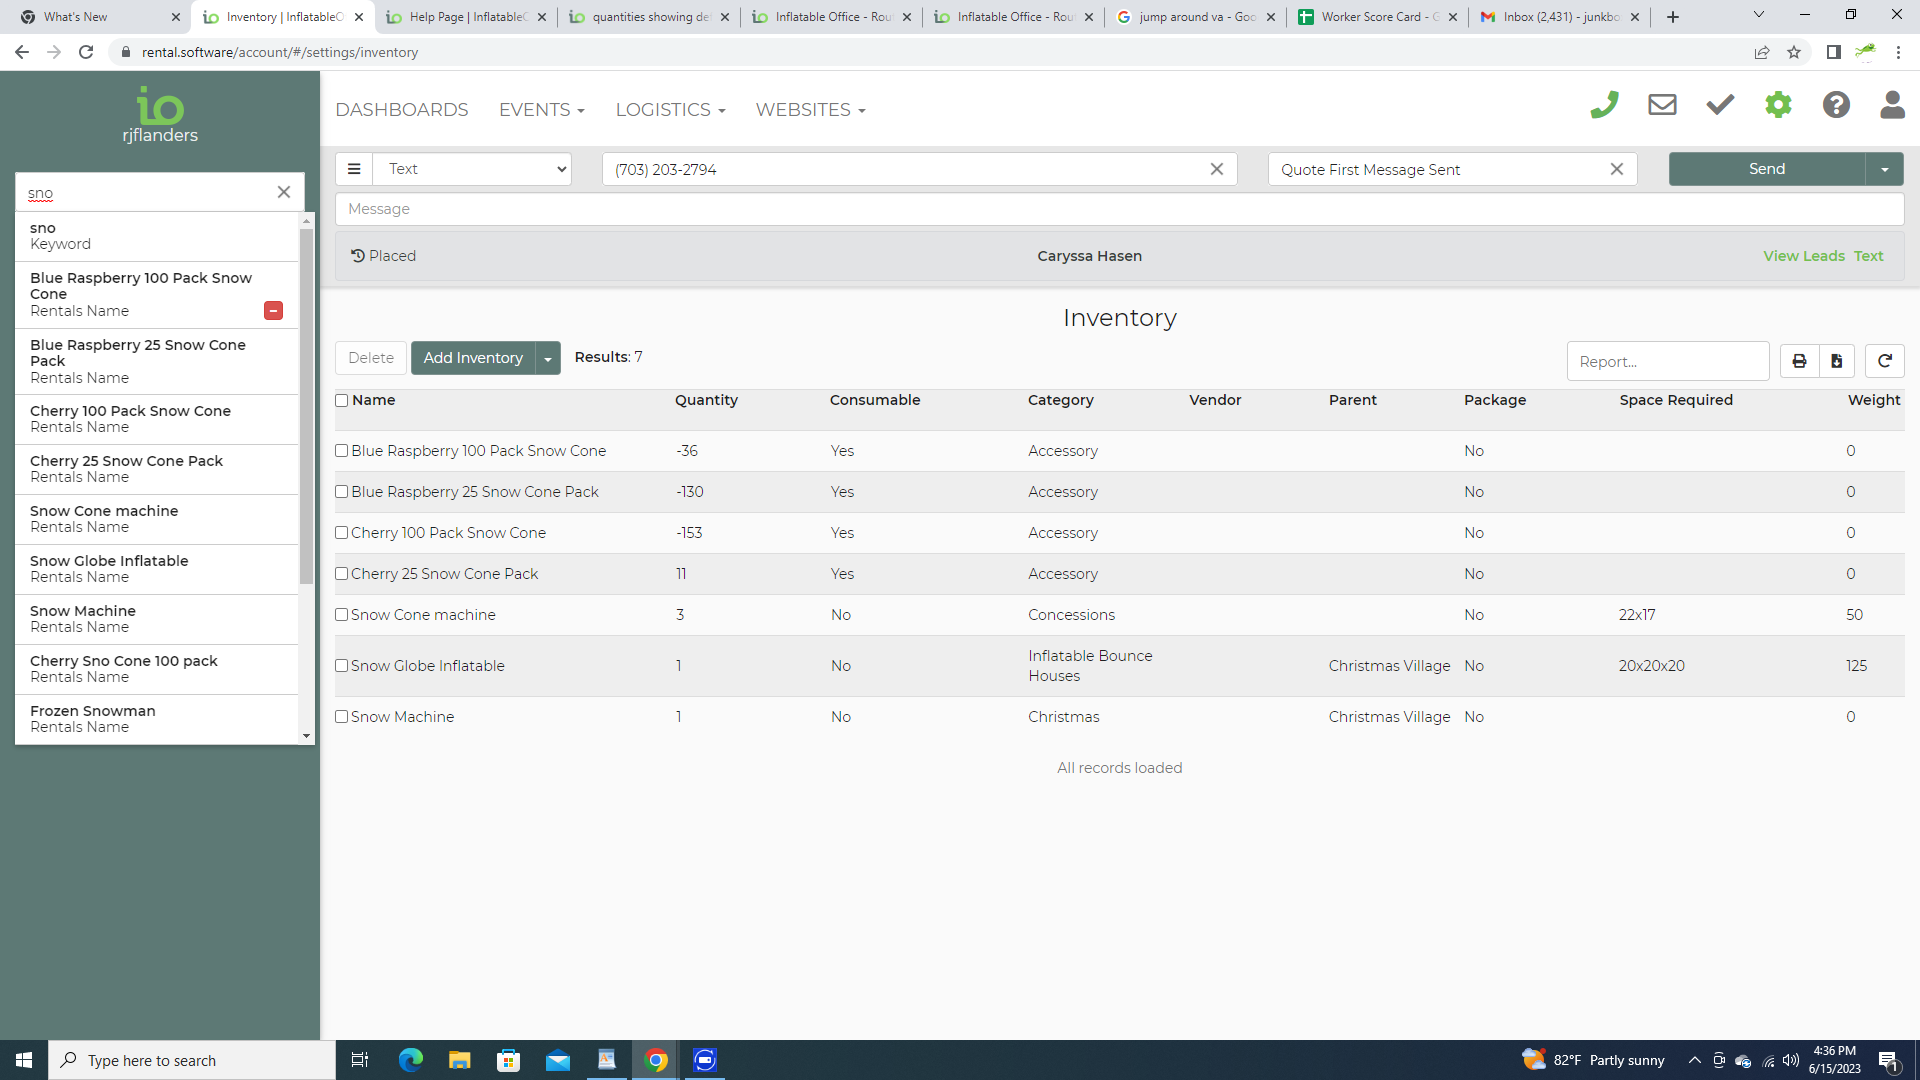Open the envelope messages icon
This screenshot has width=1920, height=1080.
(x=1662, y=105)
